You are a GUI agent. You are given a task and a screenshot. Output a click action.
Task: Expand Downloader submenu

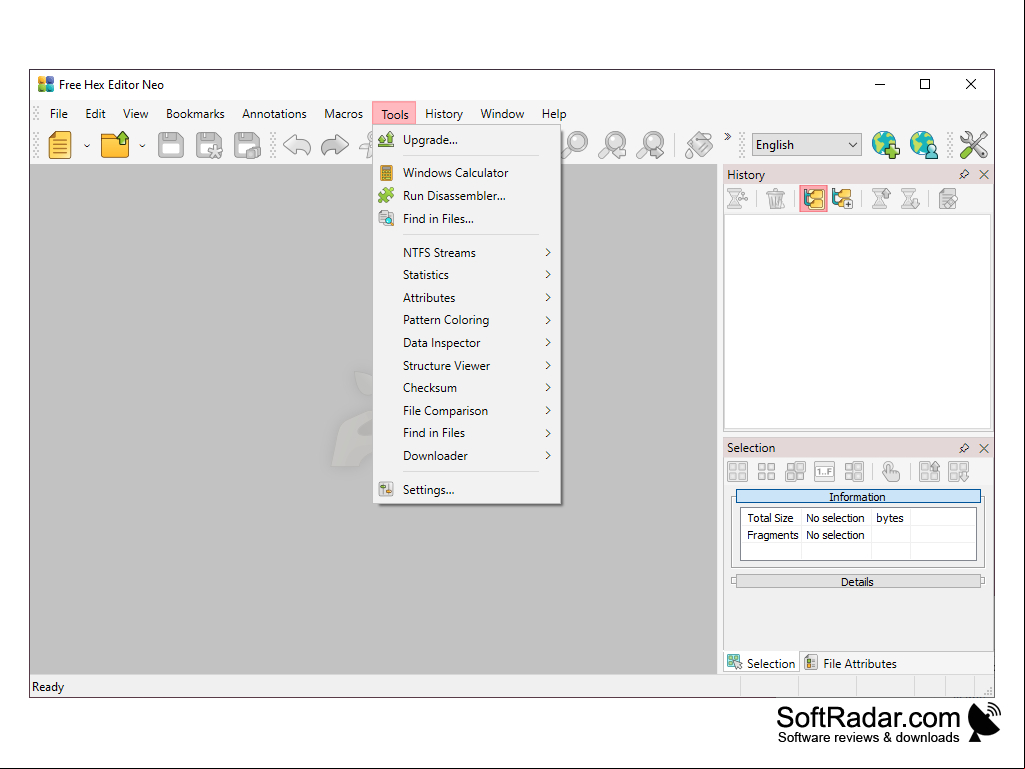pyautogui.click(x=467, y=456)
